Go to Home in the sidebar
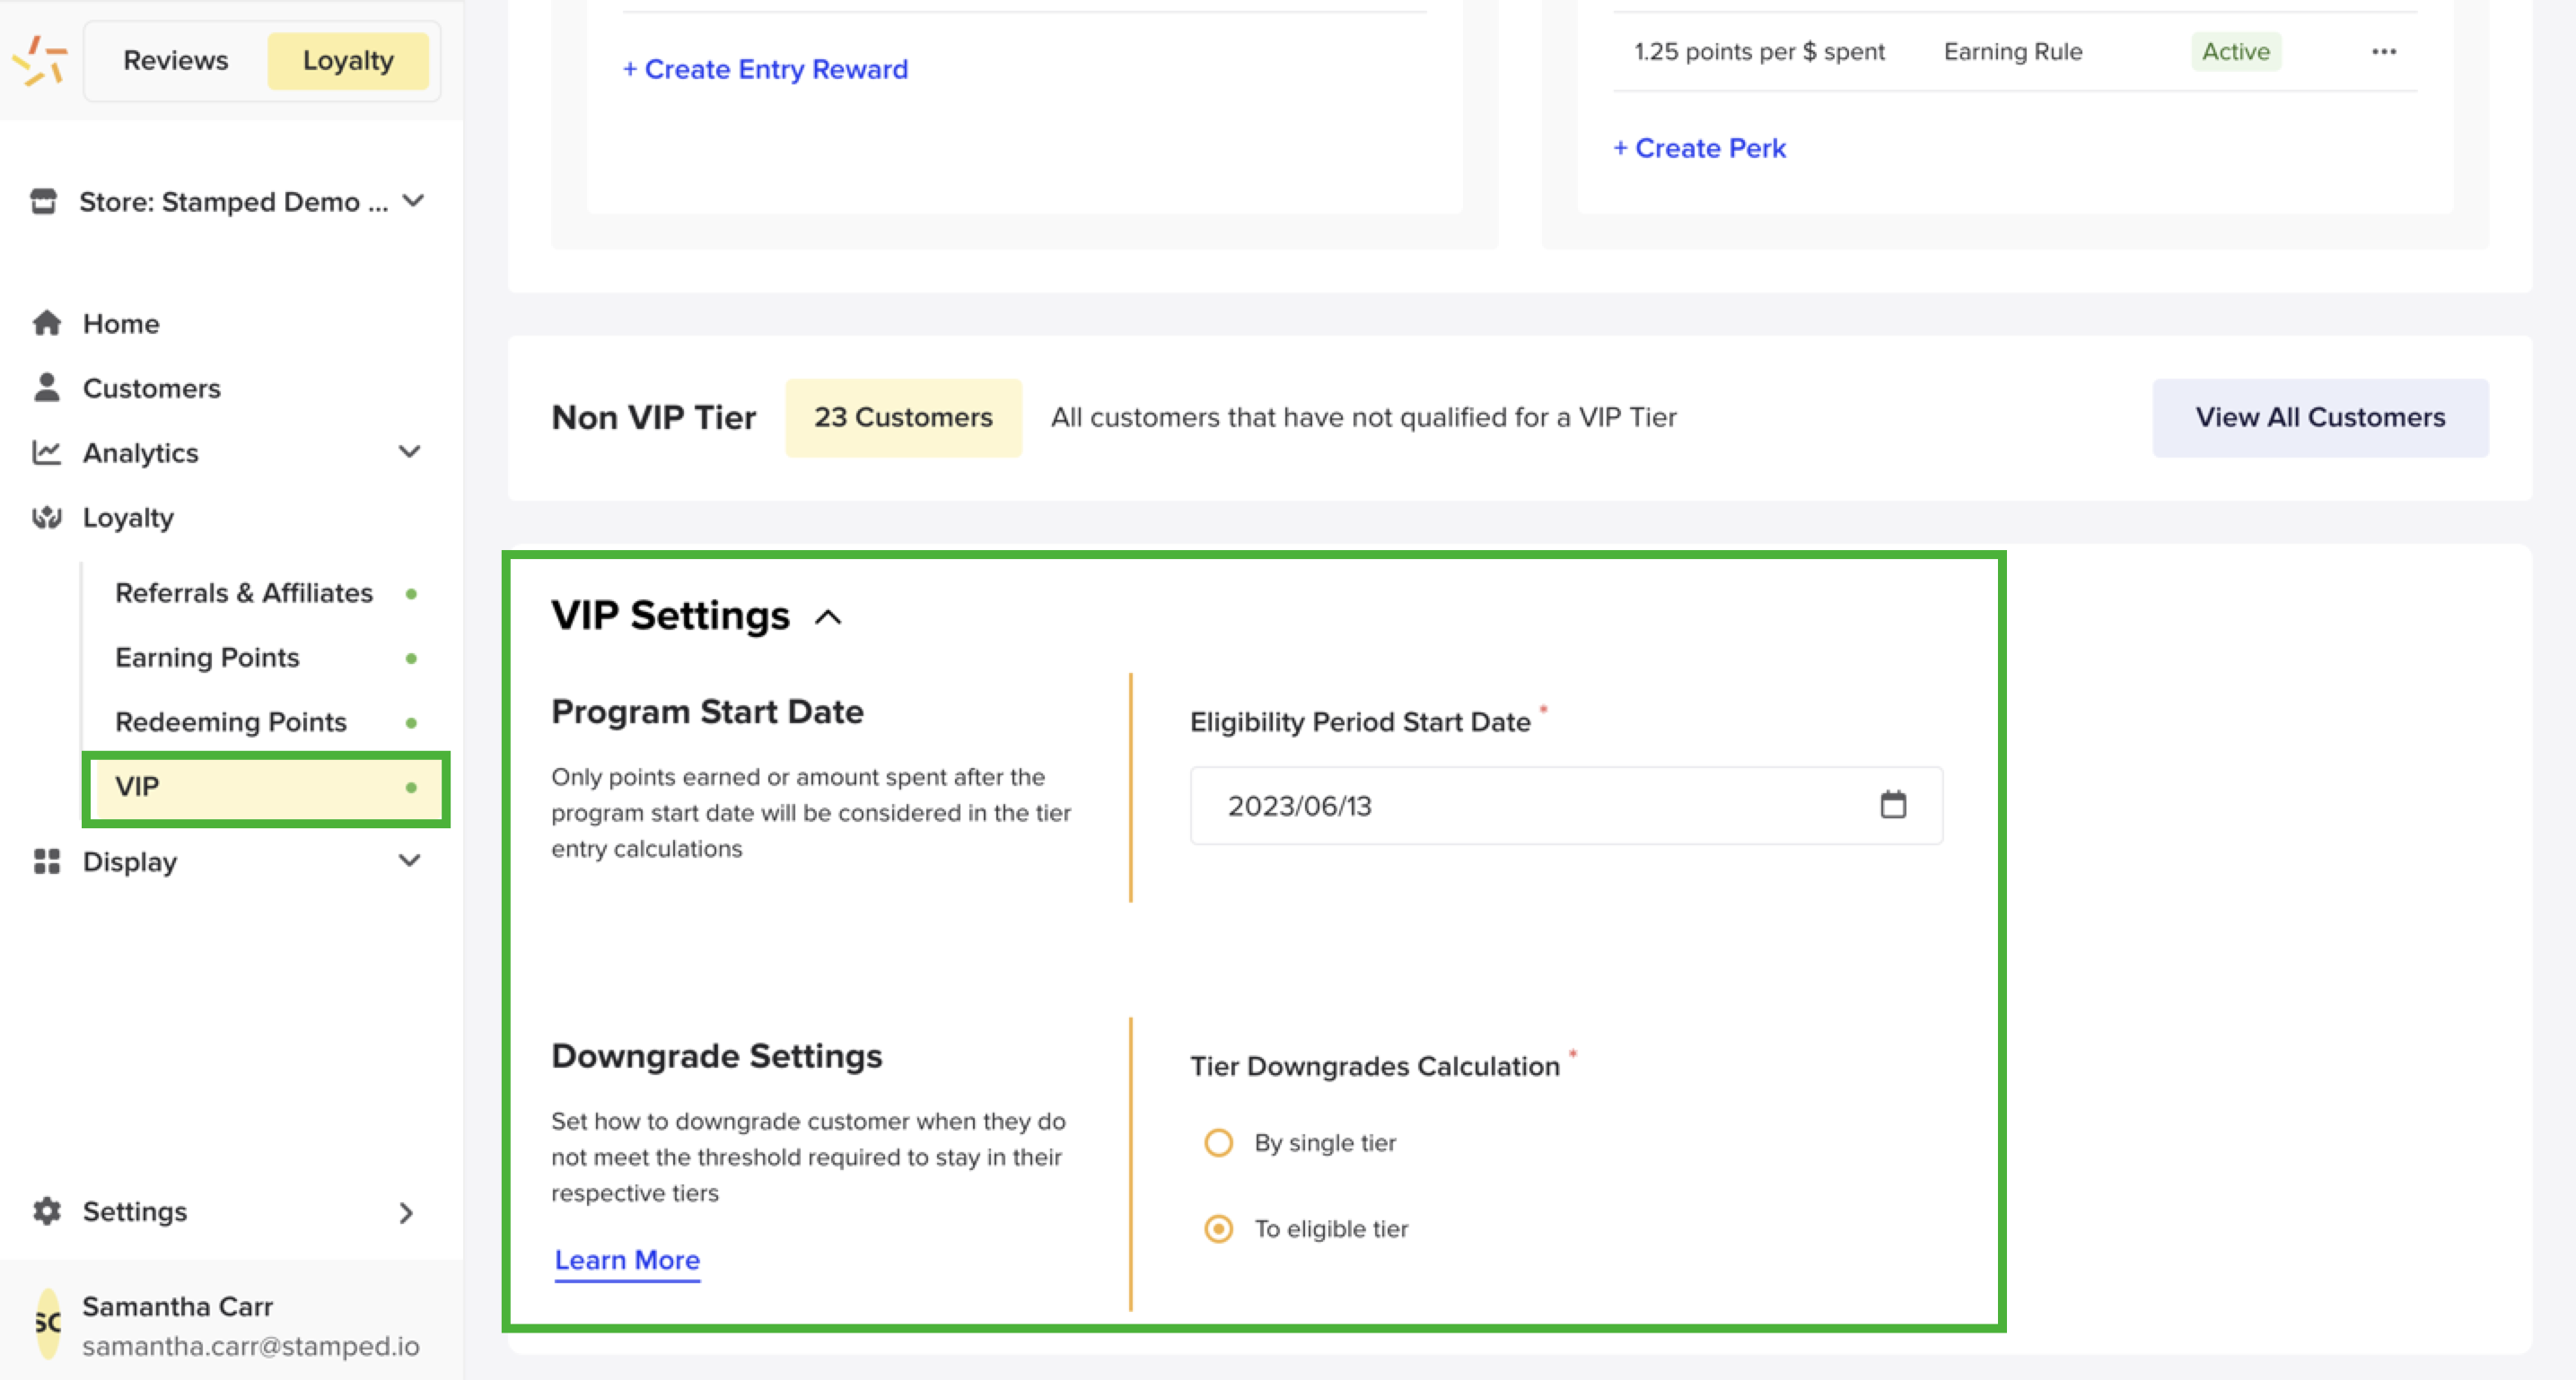 point(121,324)
